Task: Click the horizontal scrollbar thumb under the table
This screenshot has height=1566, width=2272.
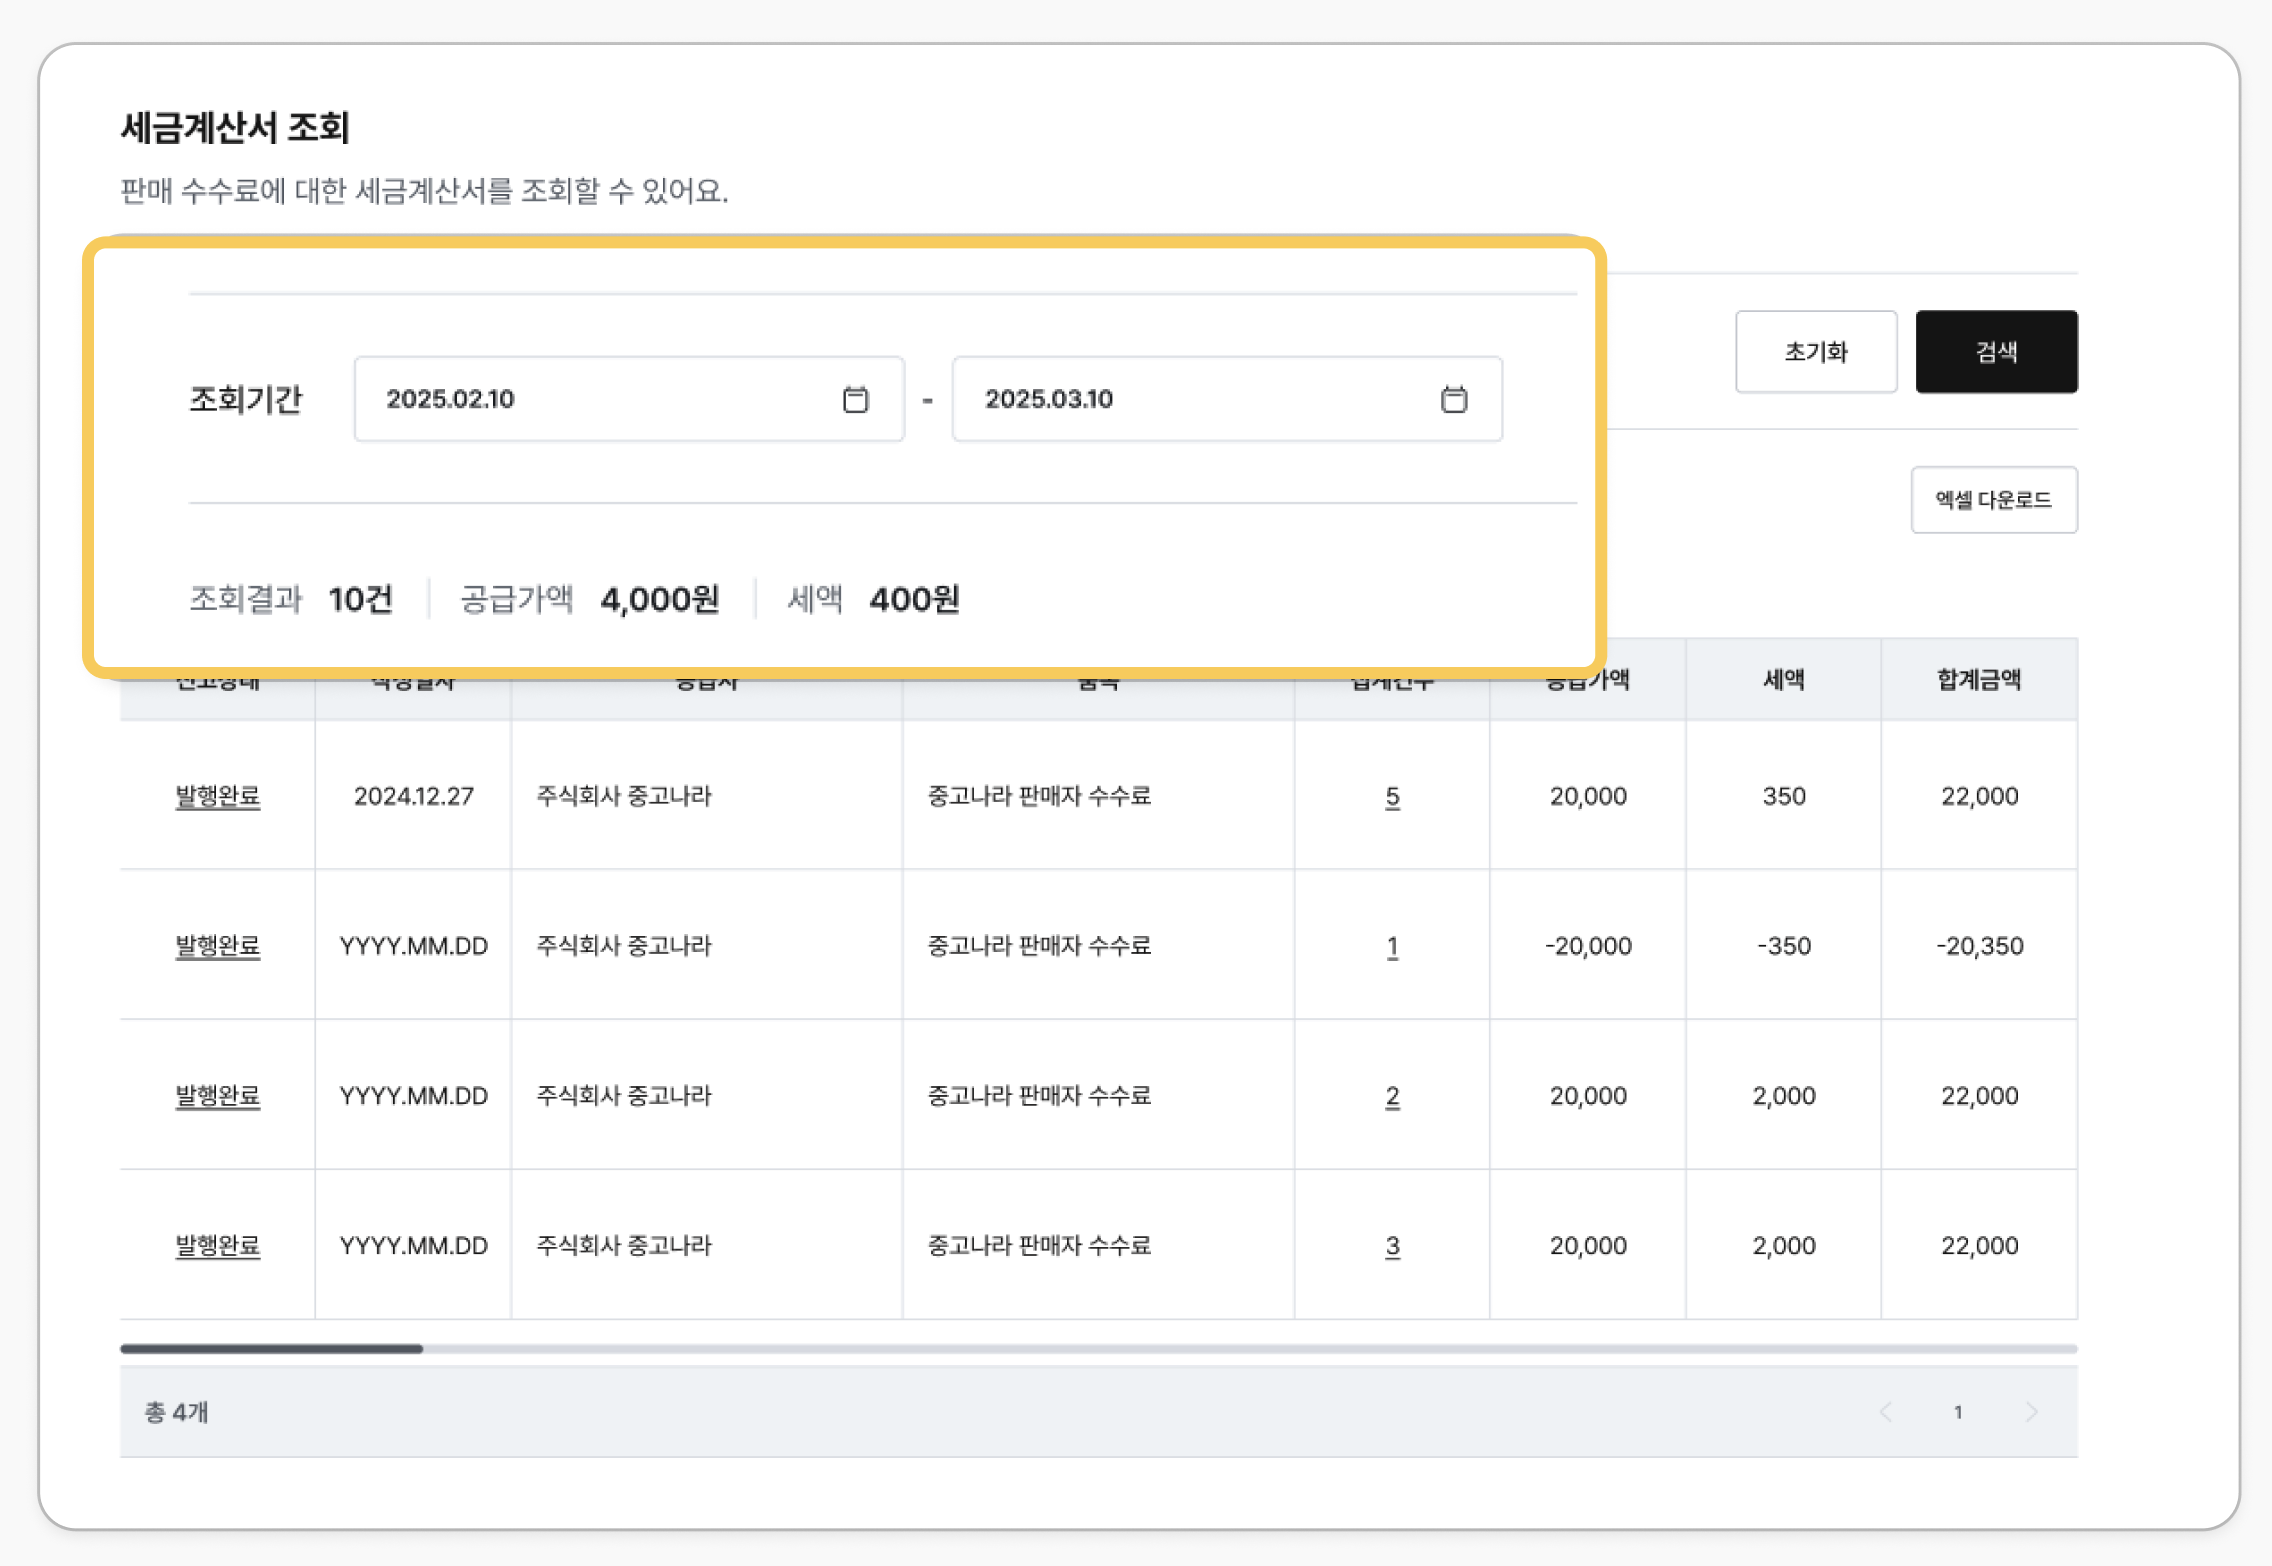Action: pos(272,1349)
